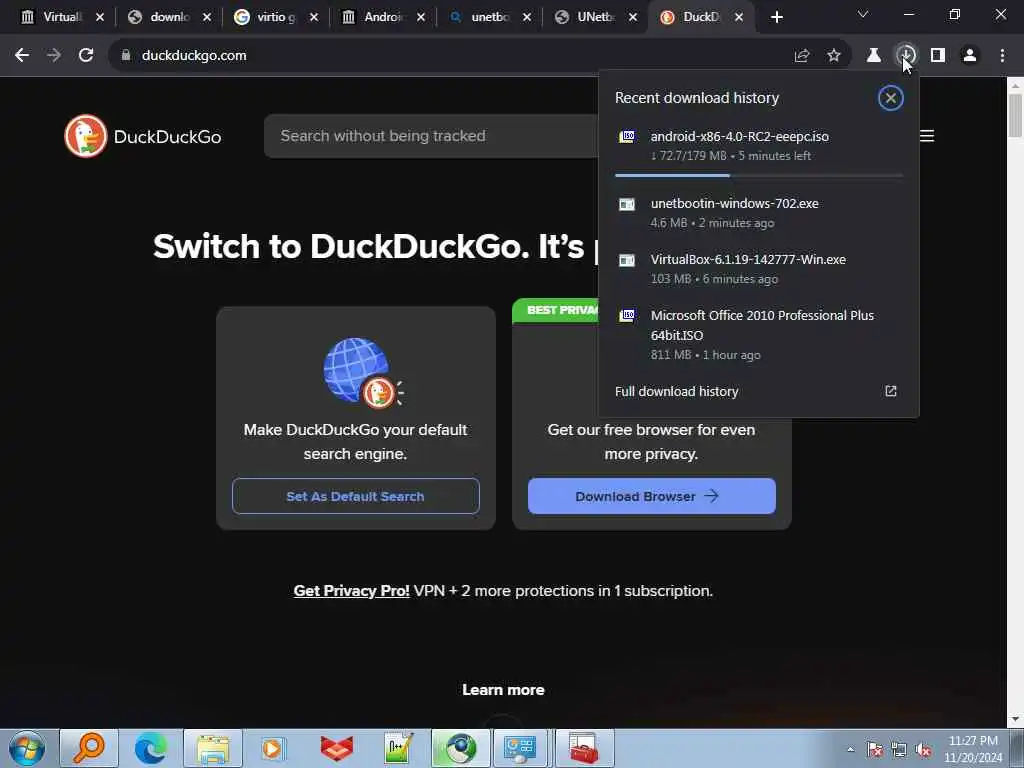1024x768 pixels.
Task: Open the Windows Start button
Action: [27, 748]
